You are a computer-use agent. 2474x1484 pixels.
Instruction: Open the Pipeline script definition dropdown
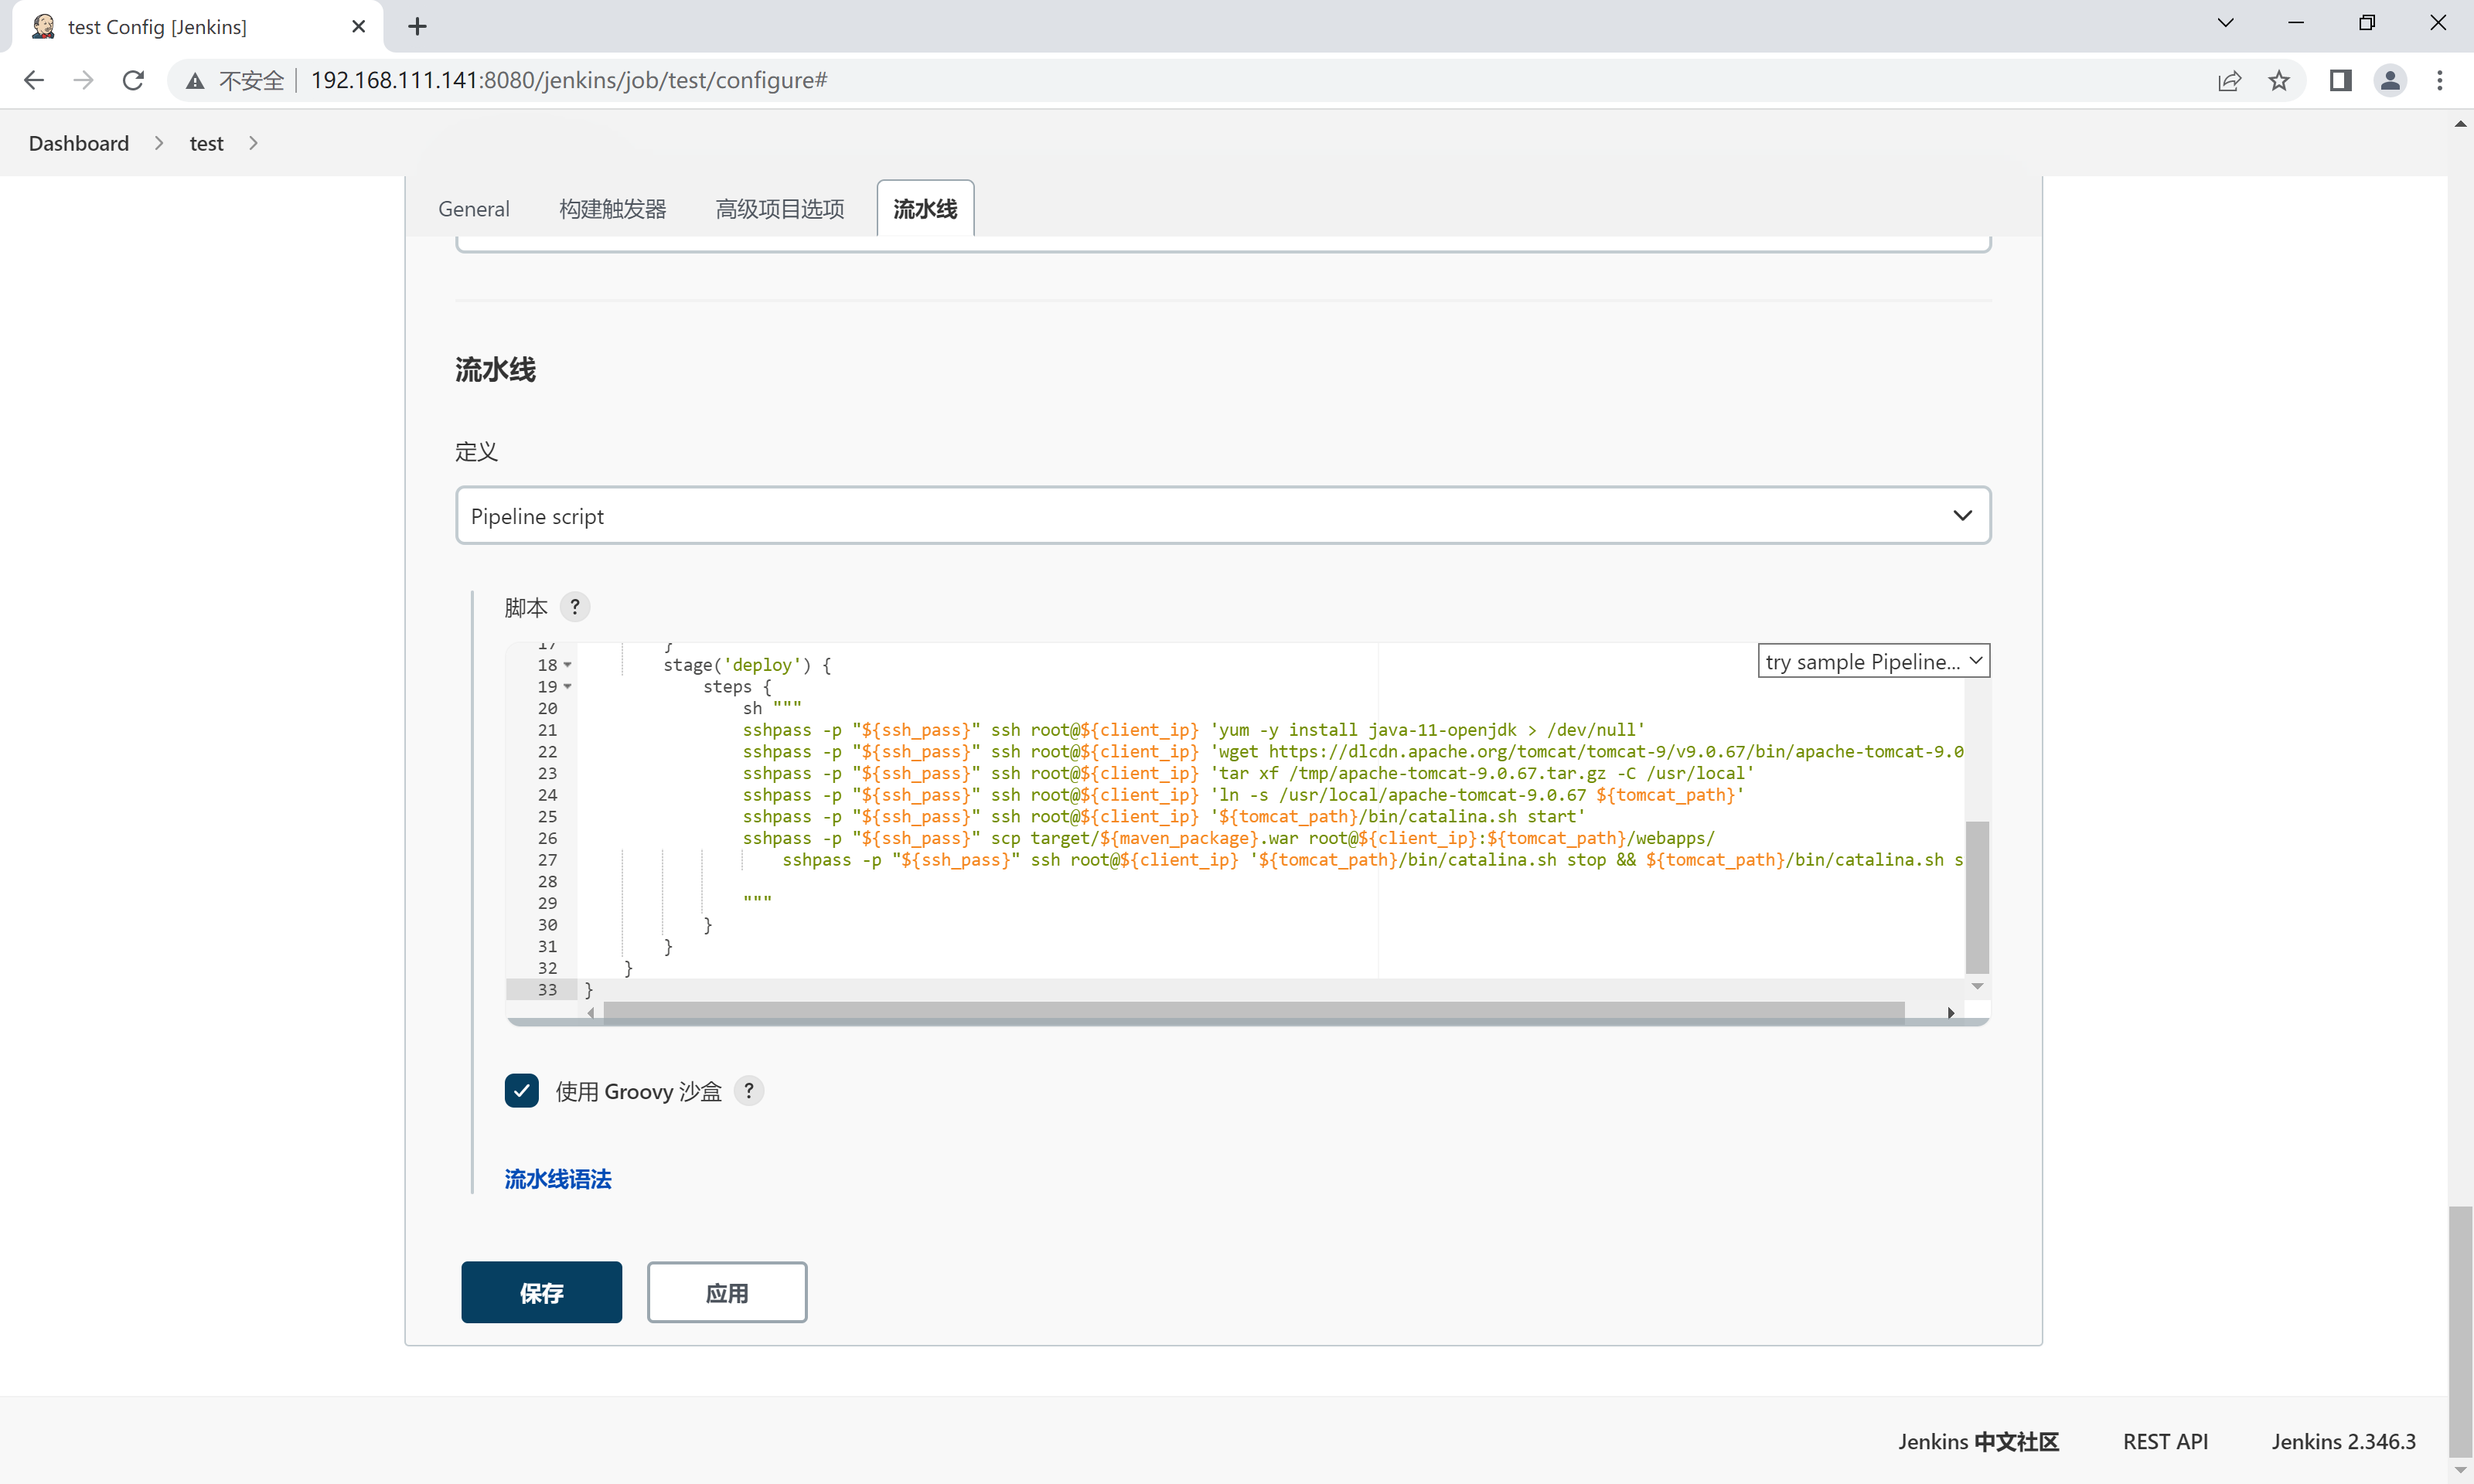pyautogui.click(x=1223, y=516)
